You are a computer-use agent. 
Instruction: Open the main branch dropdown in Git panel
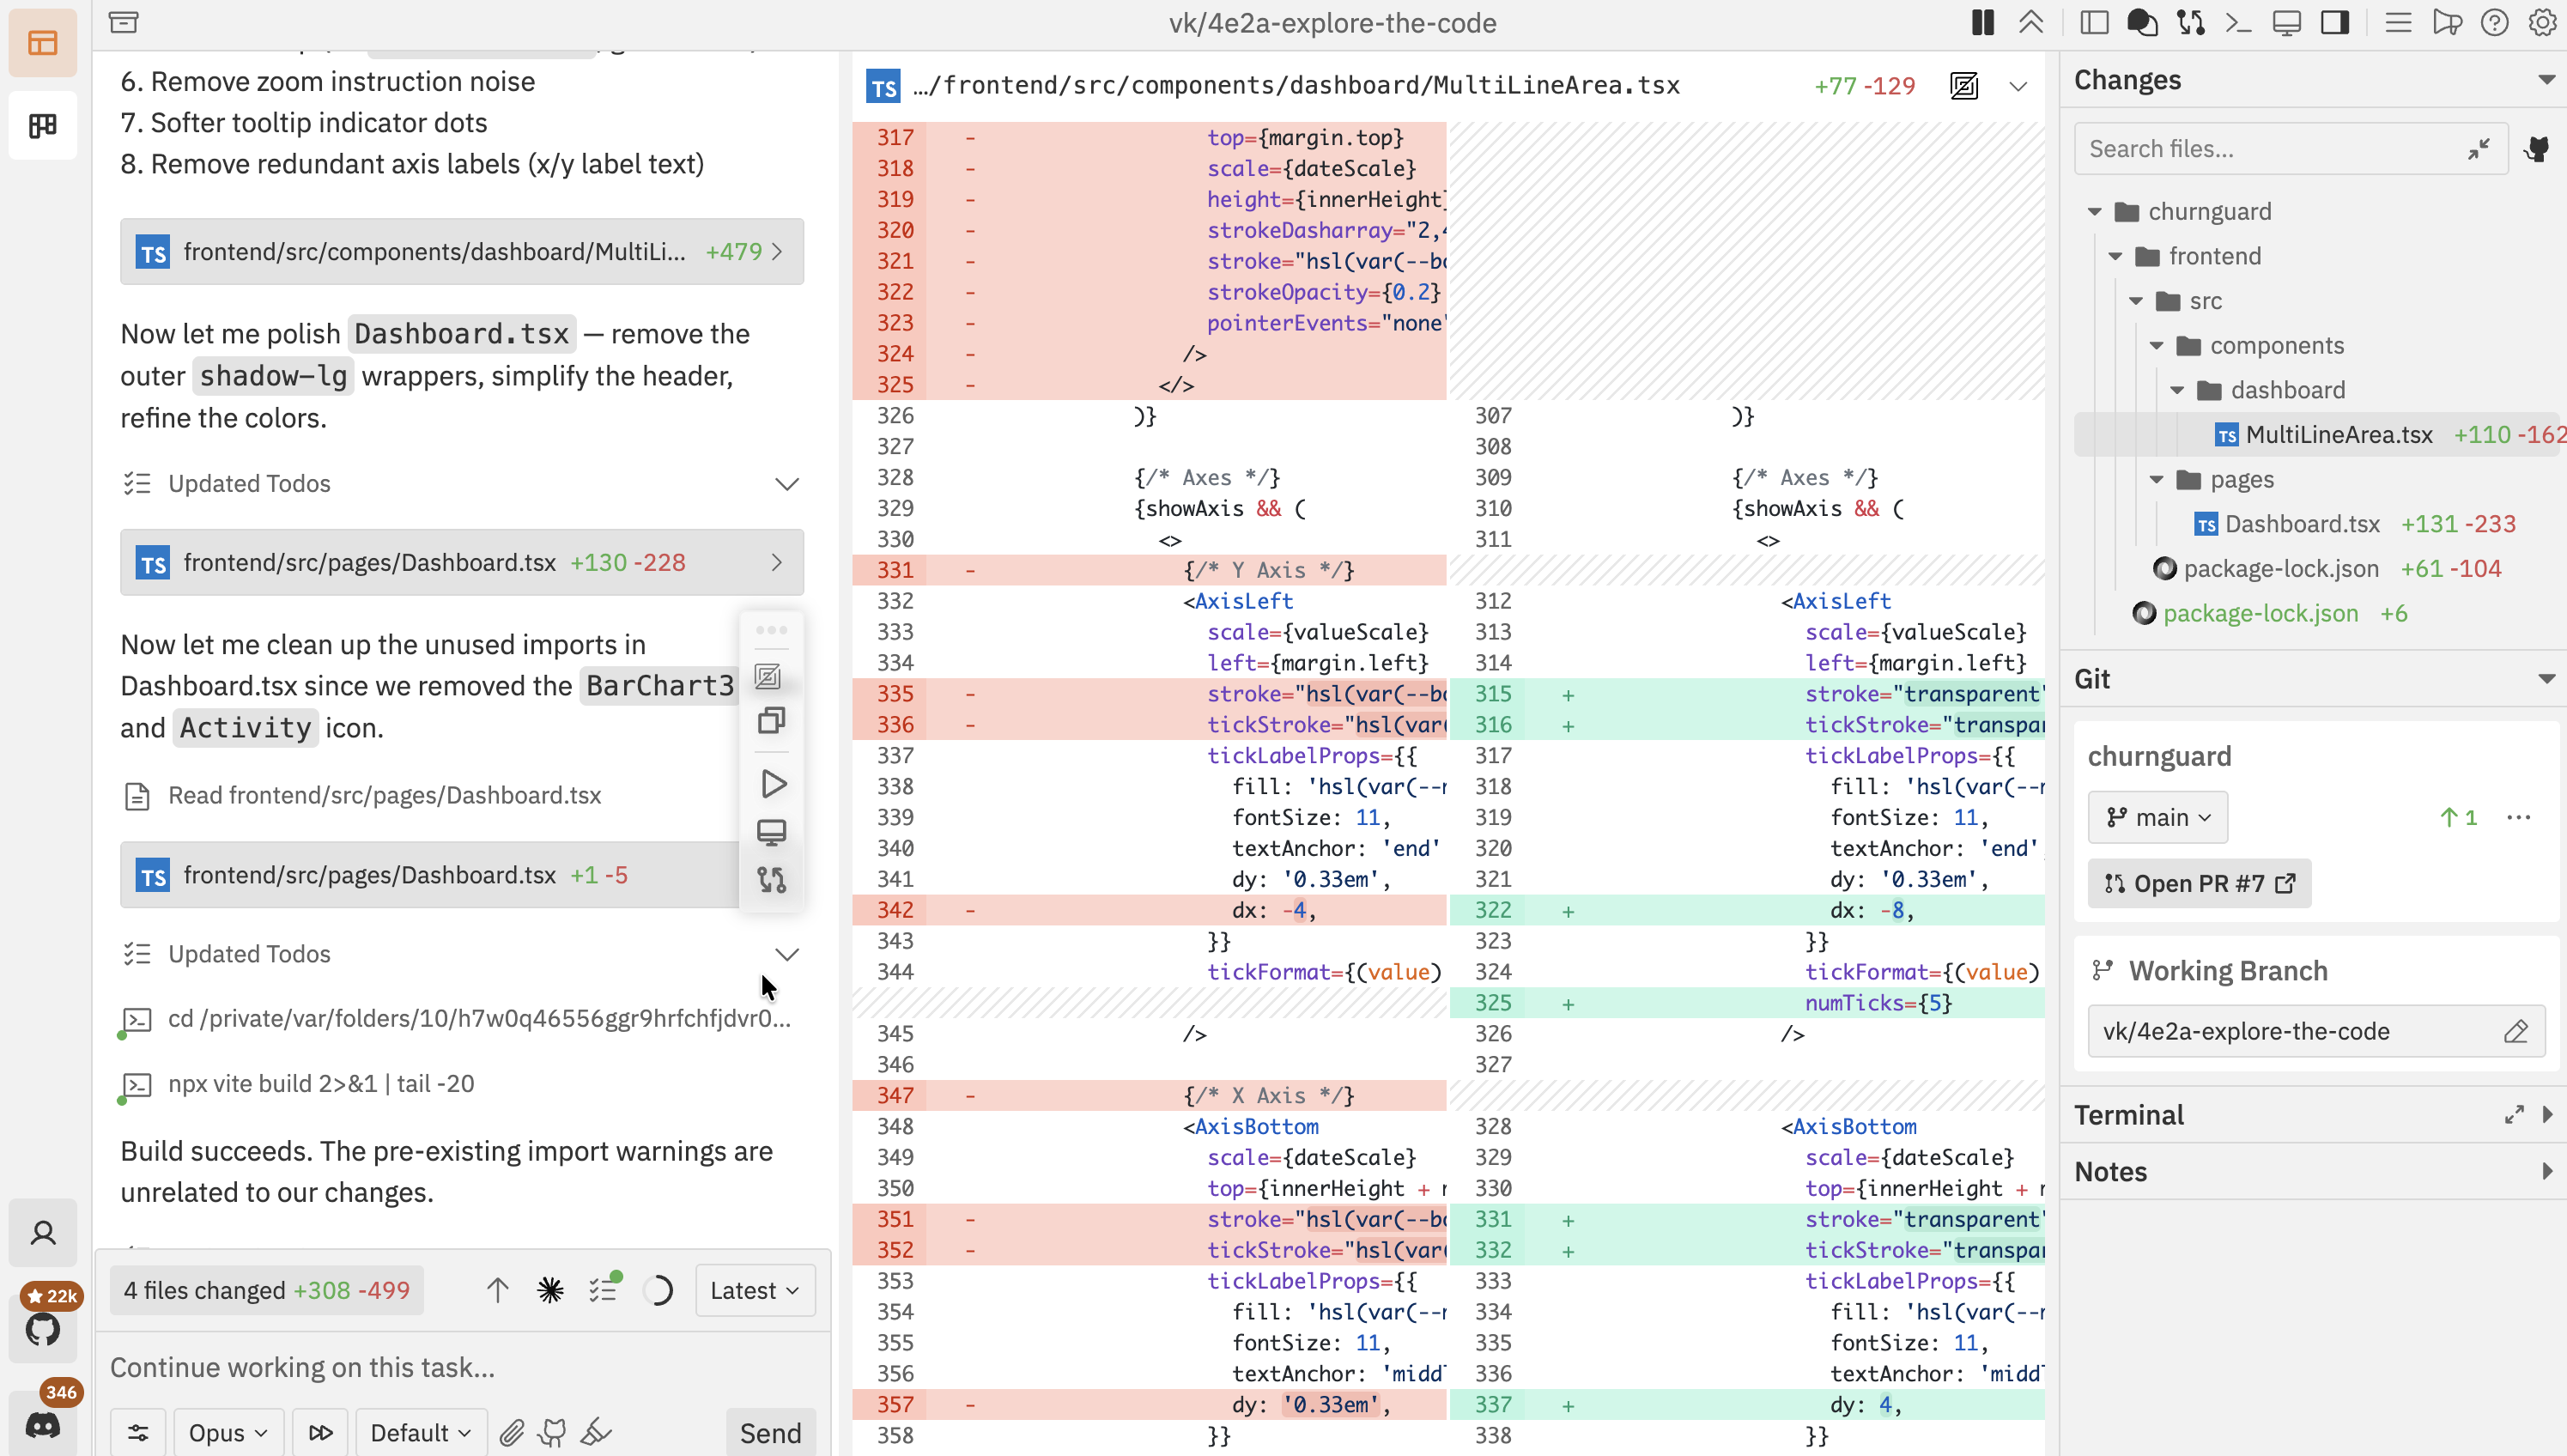click(2157, 816)
